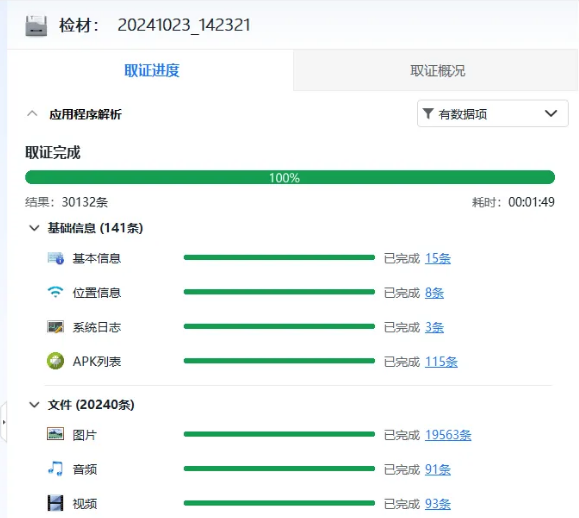This screenshot has width=579, height=518.
Task: Click the APK列表 android icon
Action: 55,361
